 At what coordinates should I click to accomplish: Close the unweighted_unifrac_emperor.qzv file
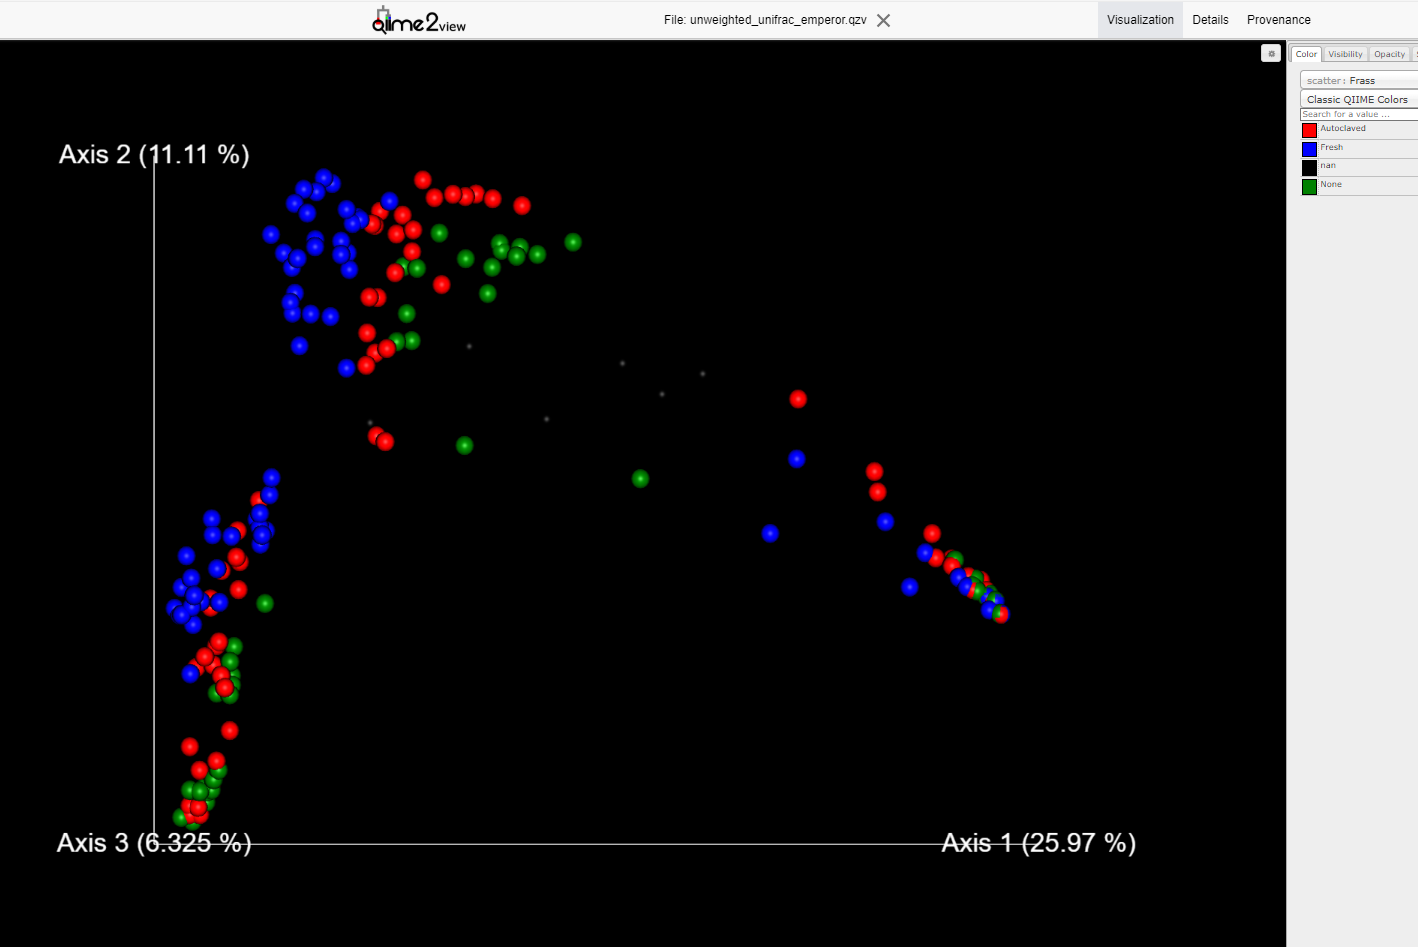click(x=883, y=20)
